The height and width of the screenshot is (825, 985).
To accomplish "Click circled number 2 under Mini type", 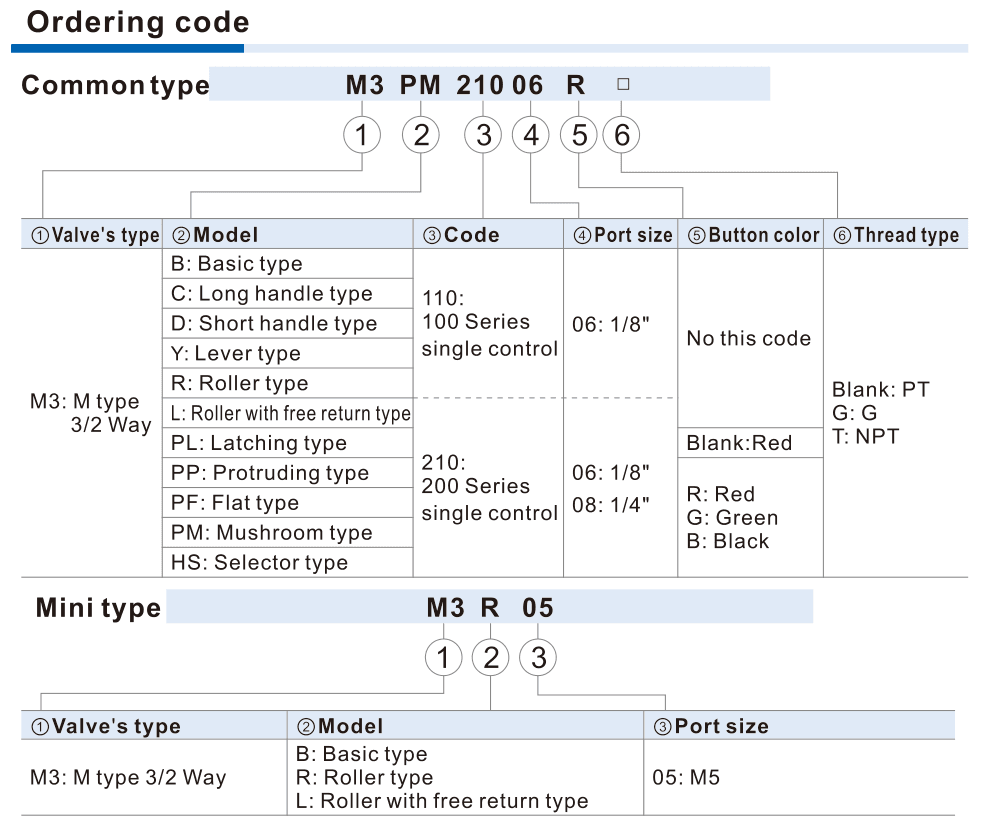I will click(x=491, y=658).
